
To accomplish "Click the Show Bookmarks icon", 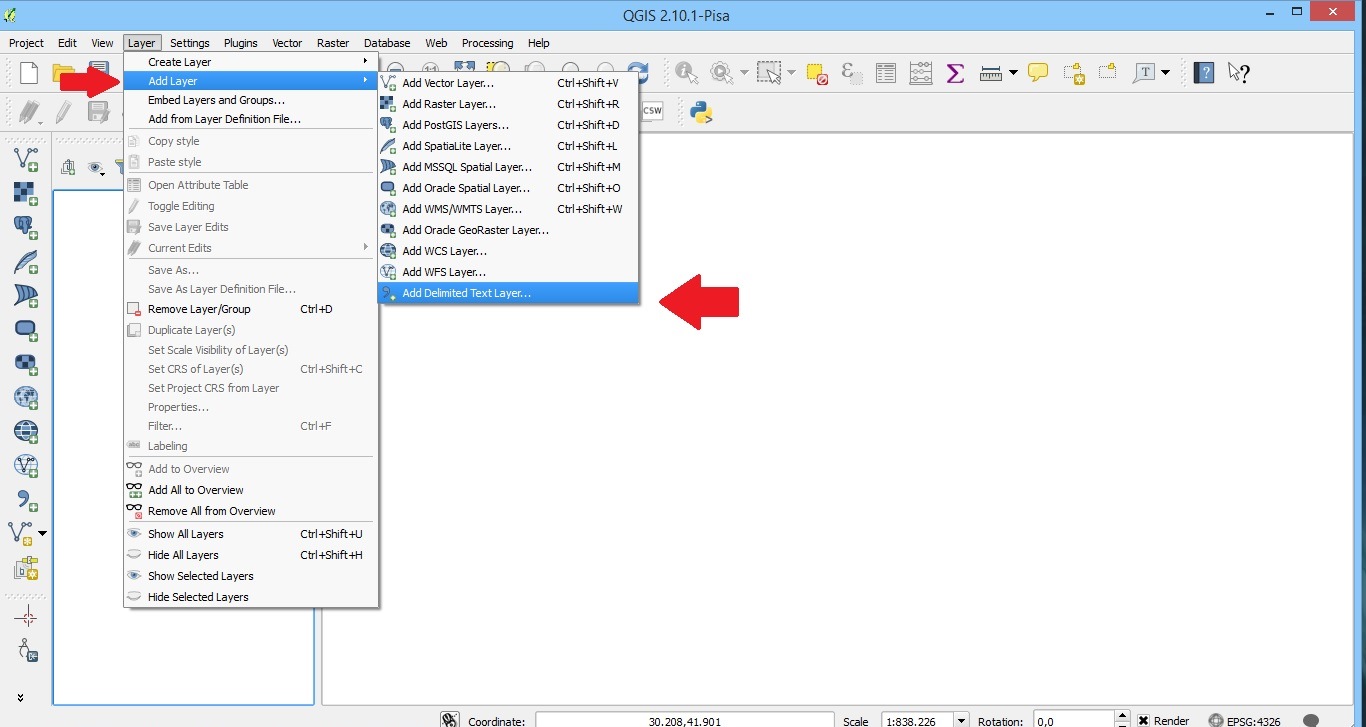I will pos(1107,73).
